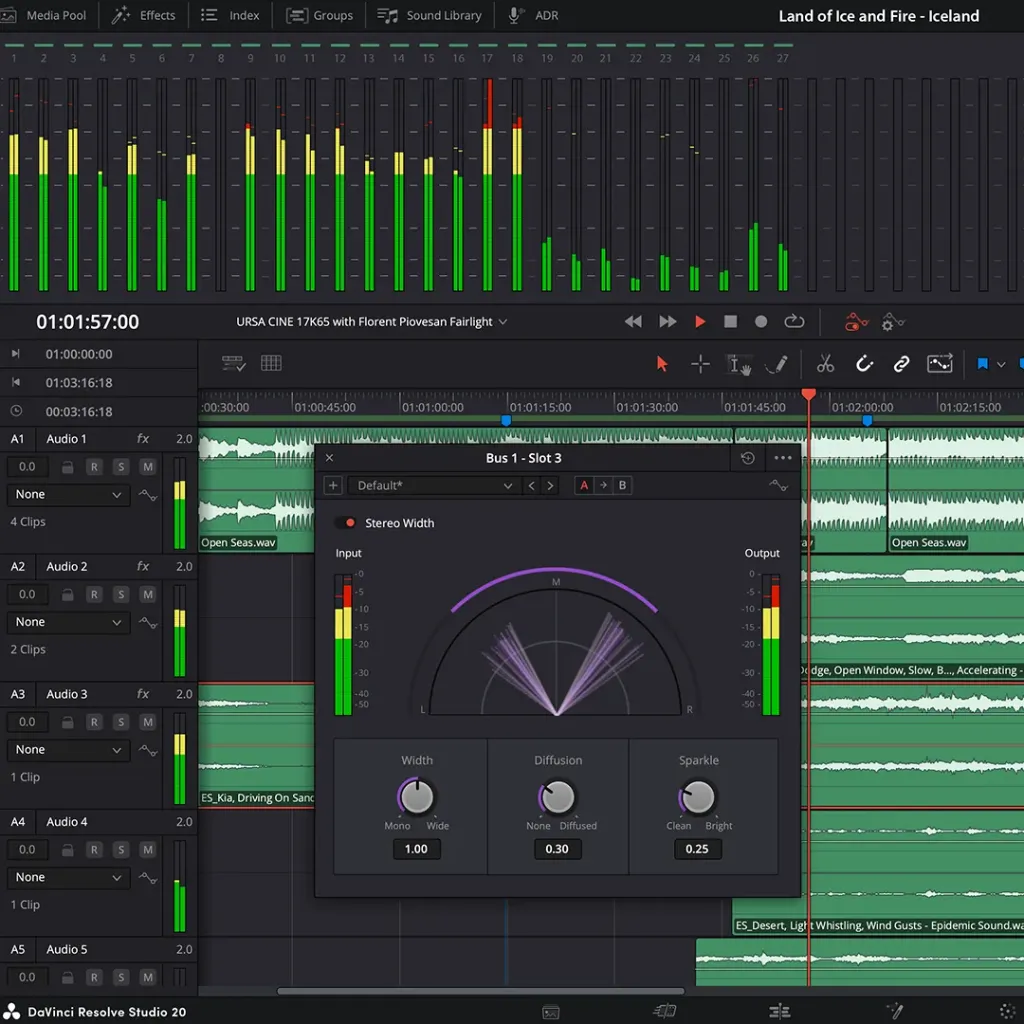The image size is (1024, 1024).
Task: Toggle the link clips chain icon
Action: click(901, 364)
